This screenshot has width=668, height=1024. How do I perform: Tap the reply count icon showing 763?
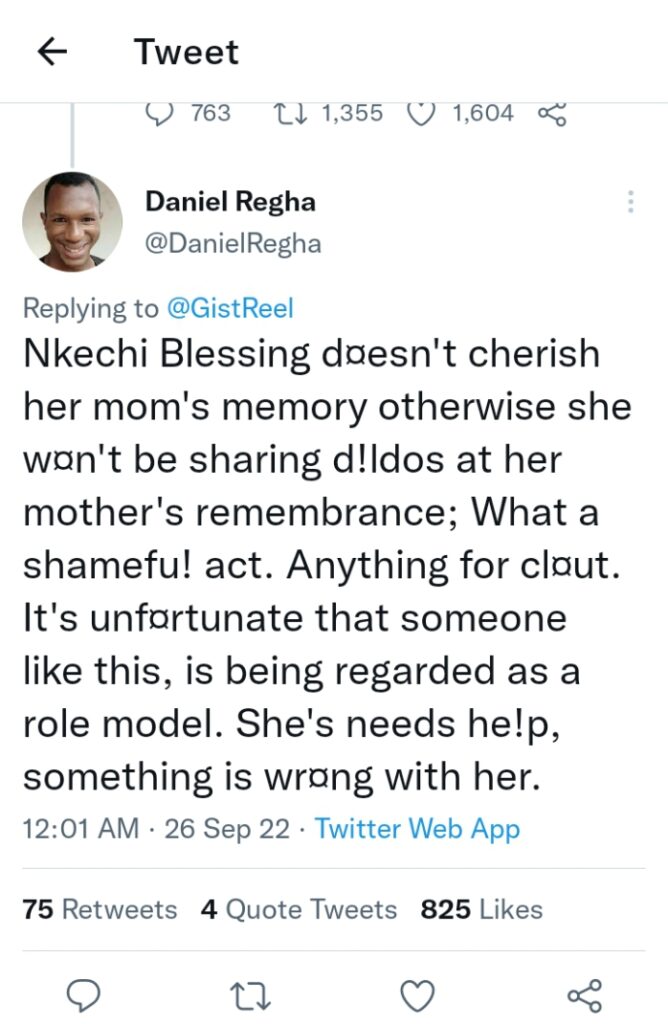tap(159, 114)
